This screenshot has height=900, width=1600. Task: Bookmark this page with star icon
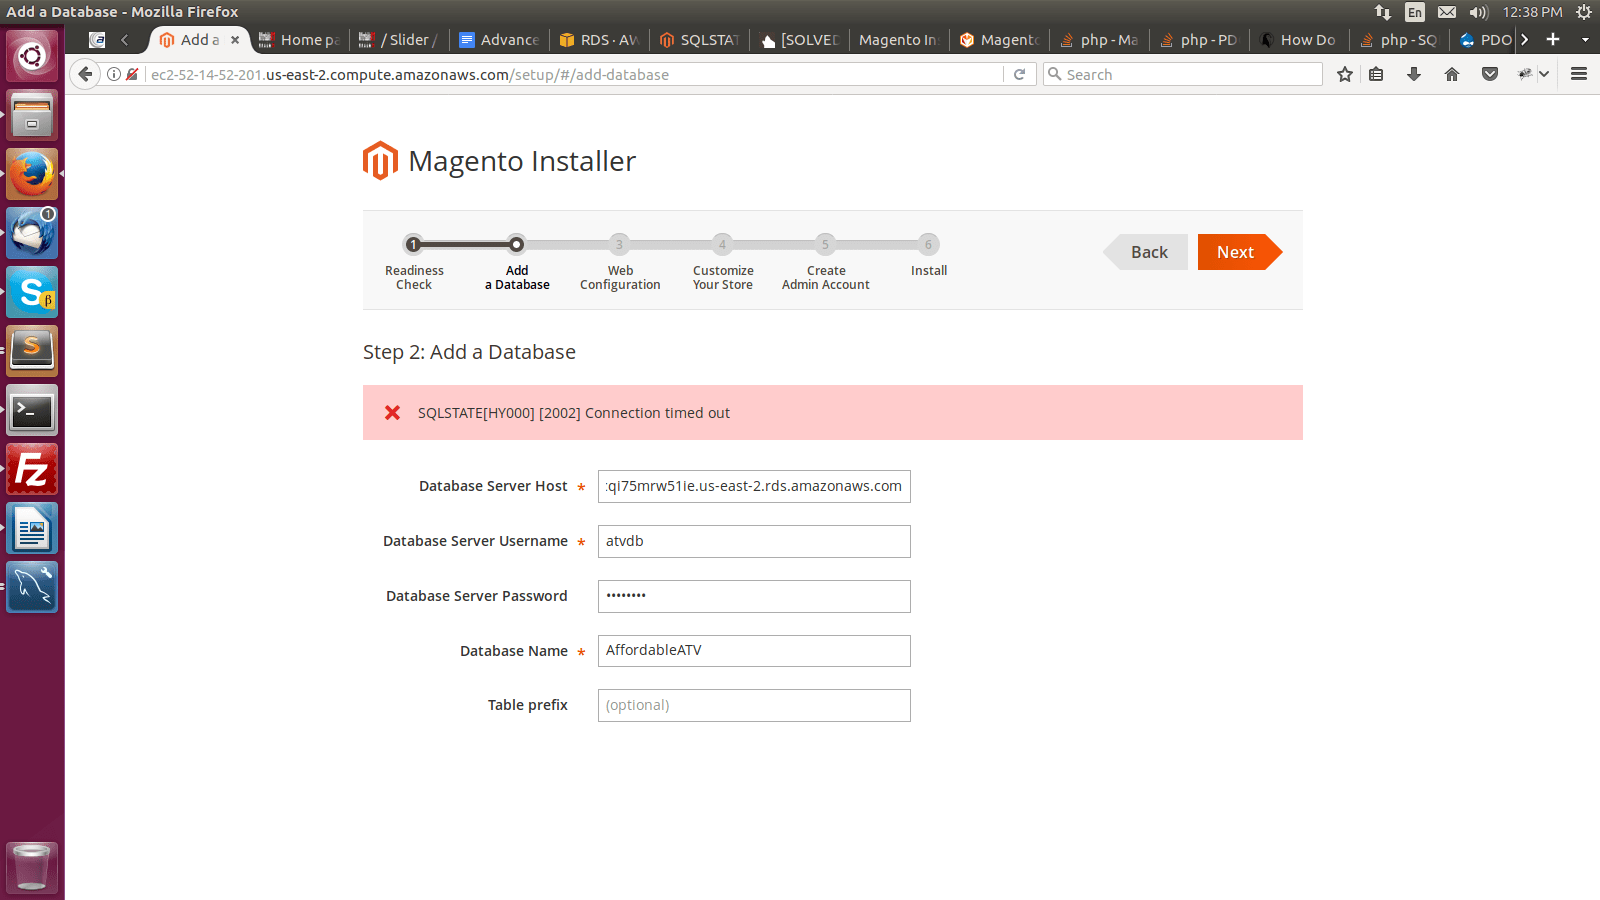[1345, 74]
